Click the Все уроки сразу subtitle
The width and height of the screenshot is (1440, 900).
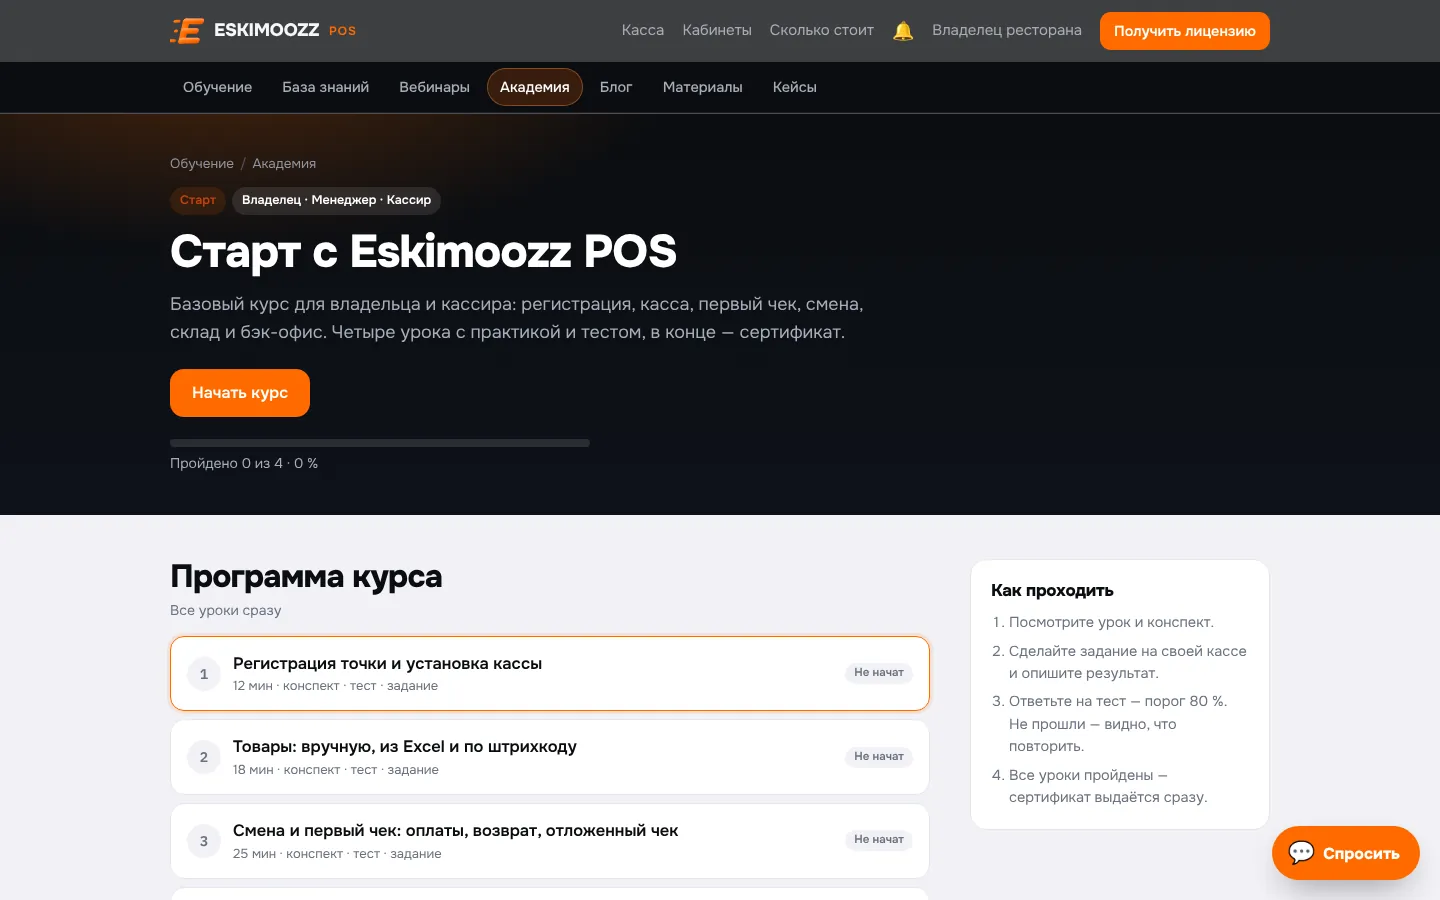(x=226, y=610)
